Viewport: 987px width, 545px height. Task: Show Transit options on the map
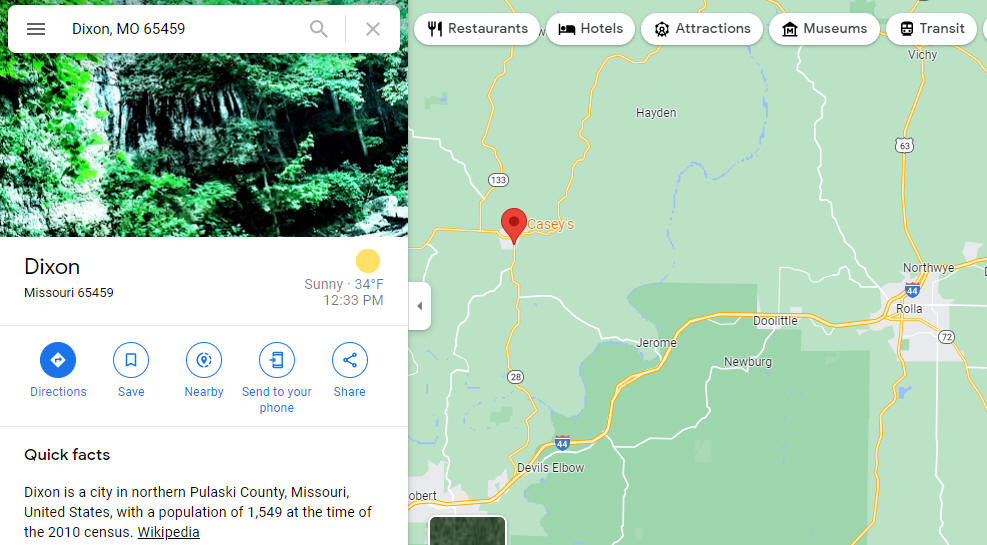coord(932,29)
